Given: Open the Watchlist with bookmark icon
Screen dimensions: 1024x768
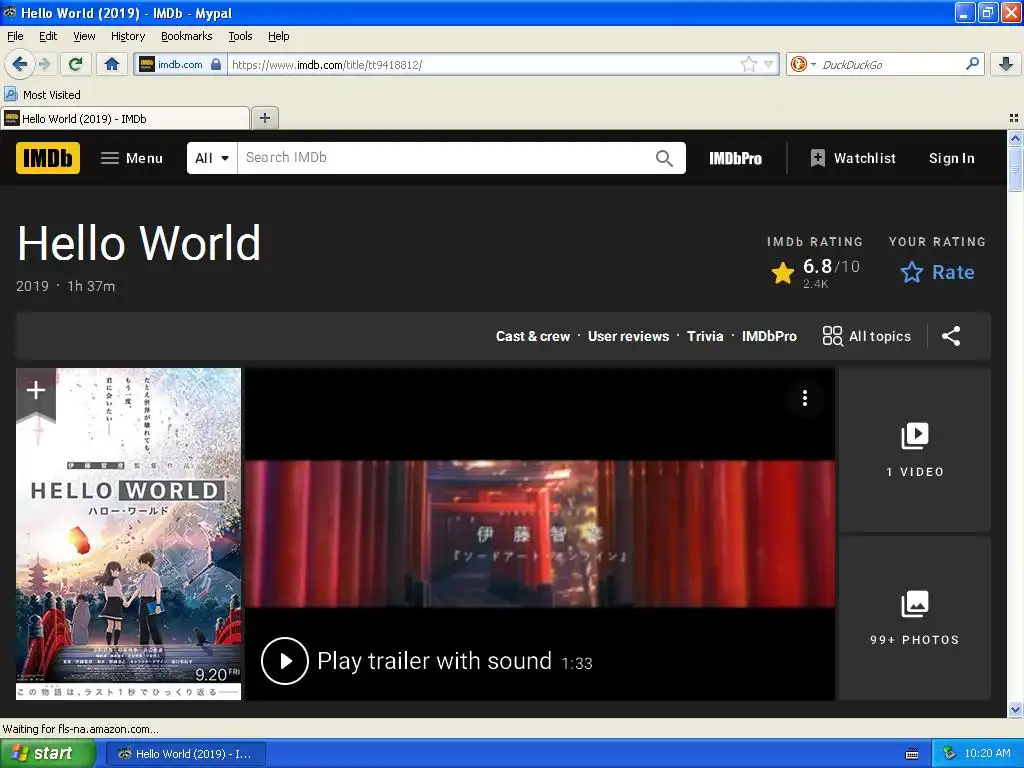Looking at the screenshot, I should click(x=852, y=158).
